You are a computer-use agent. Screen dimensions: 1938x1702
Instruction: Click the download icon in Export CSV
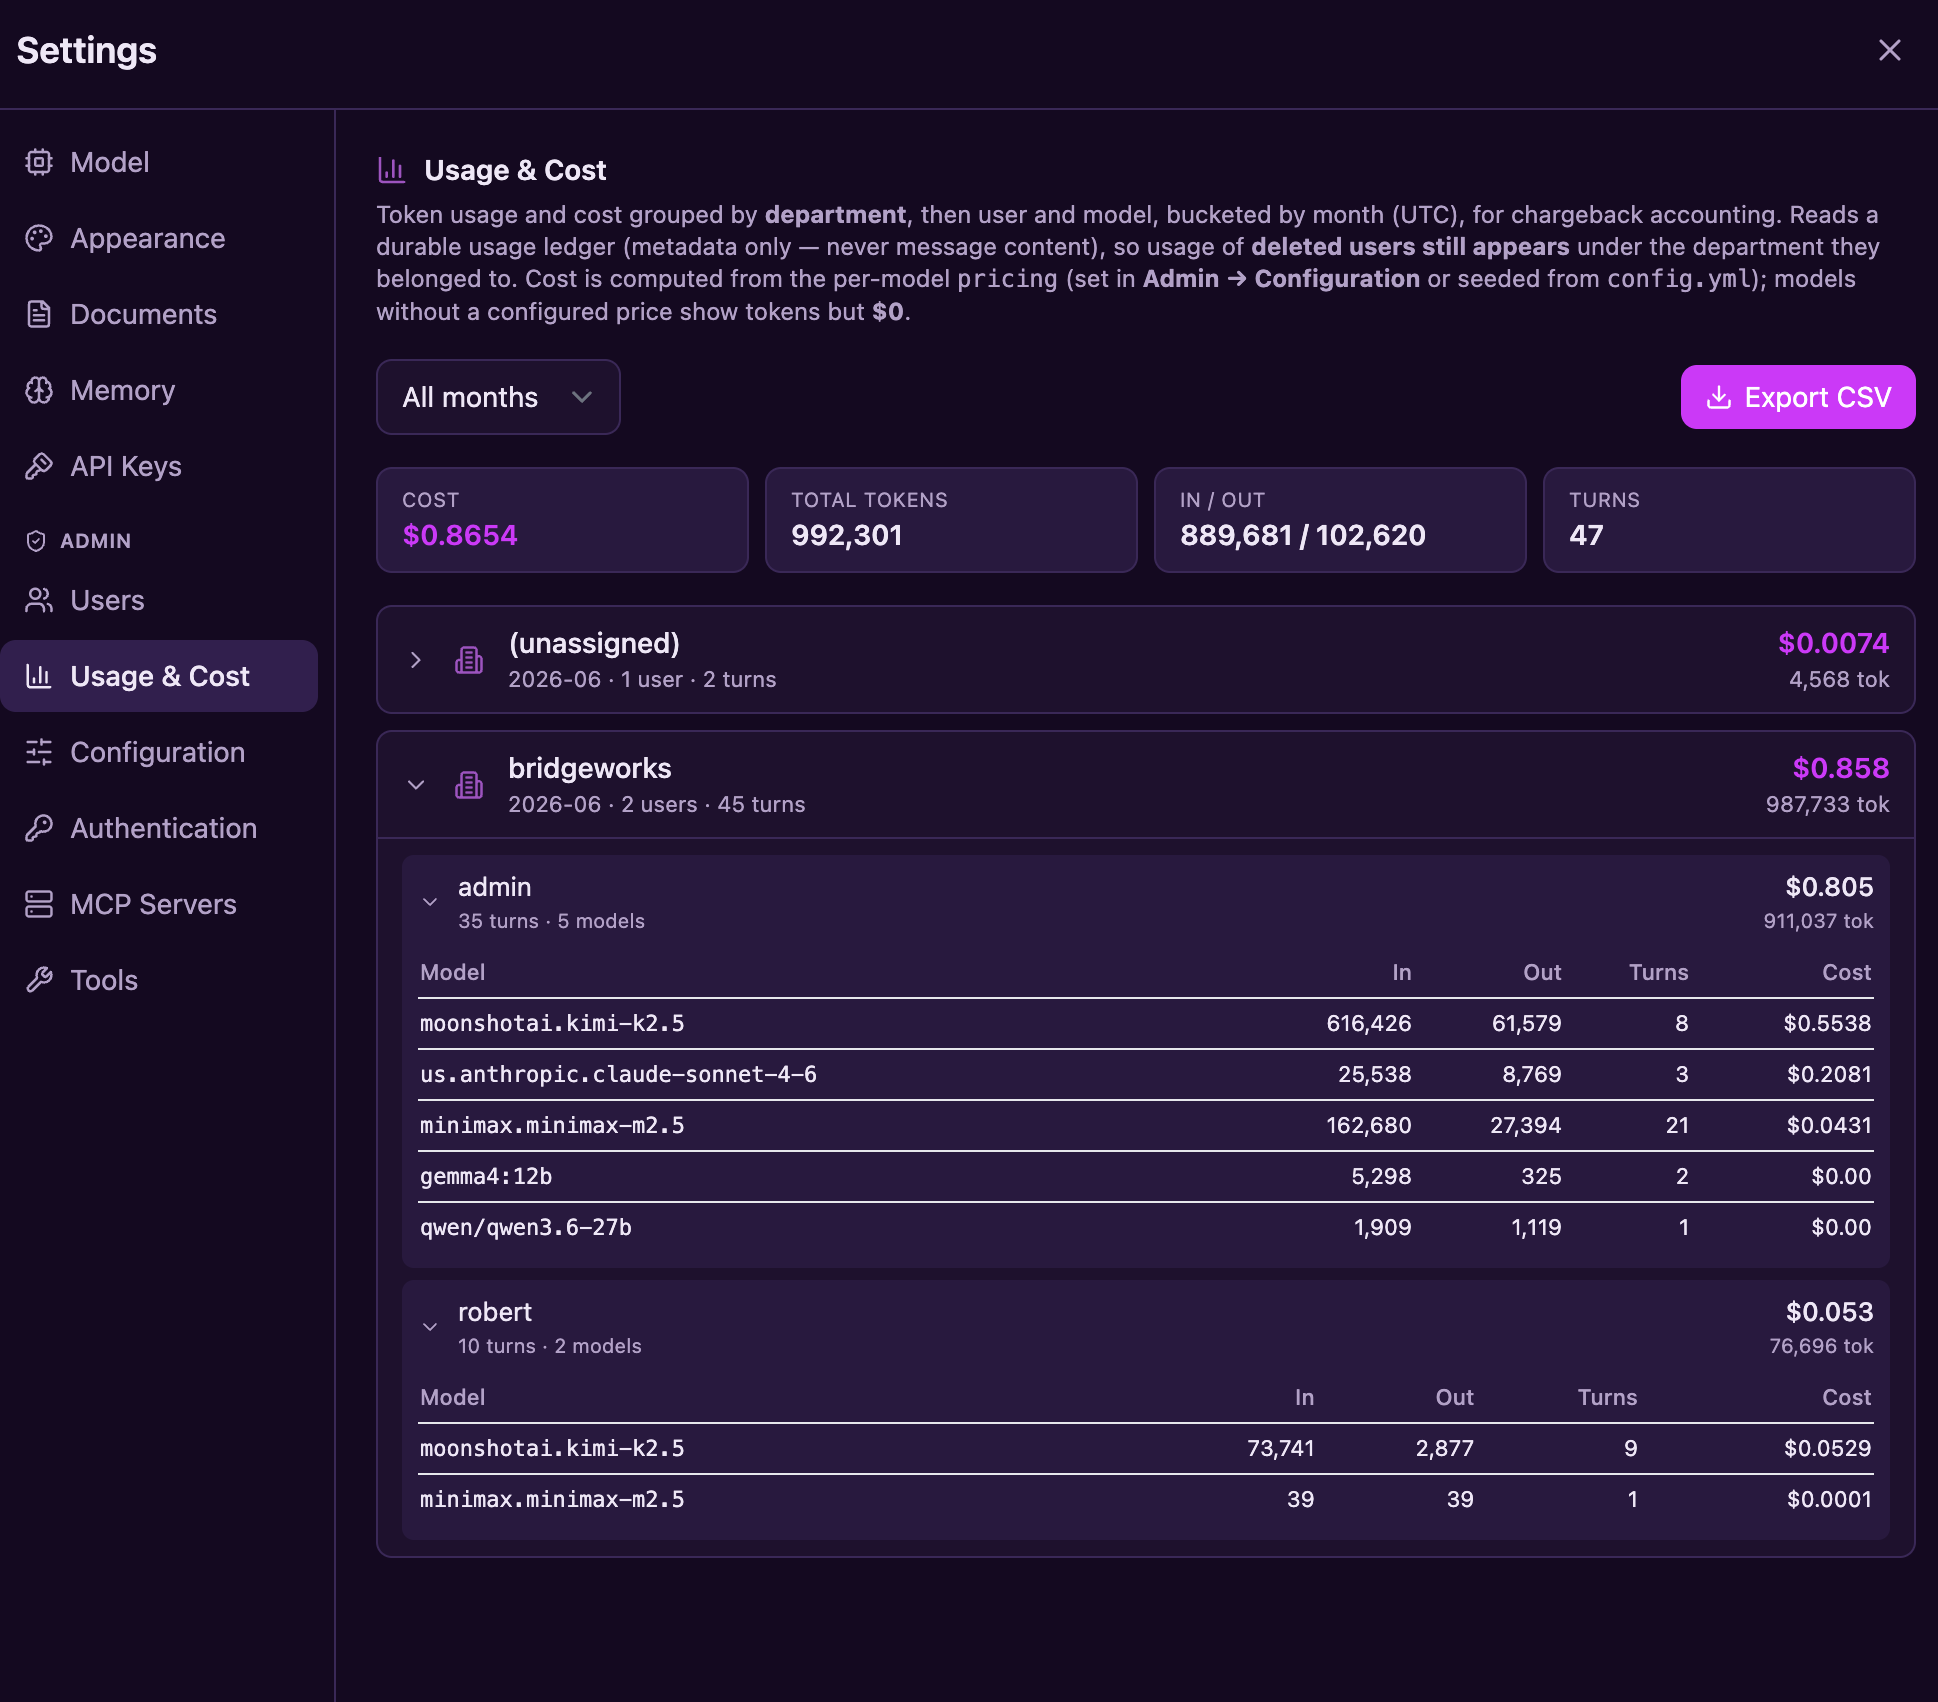pos(1718,397)
